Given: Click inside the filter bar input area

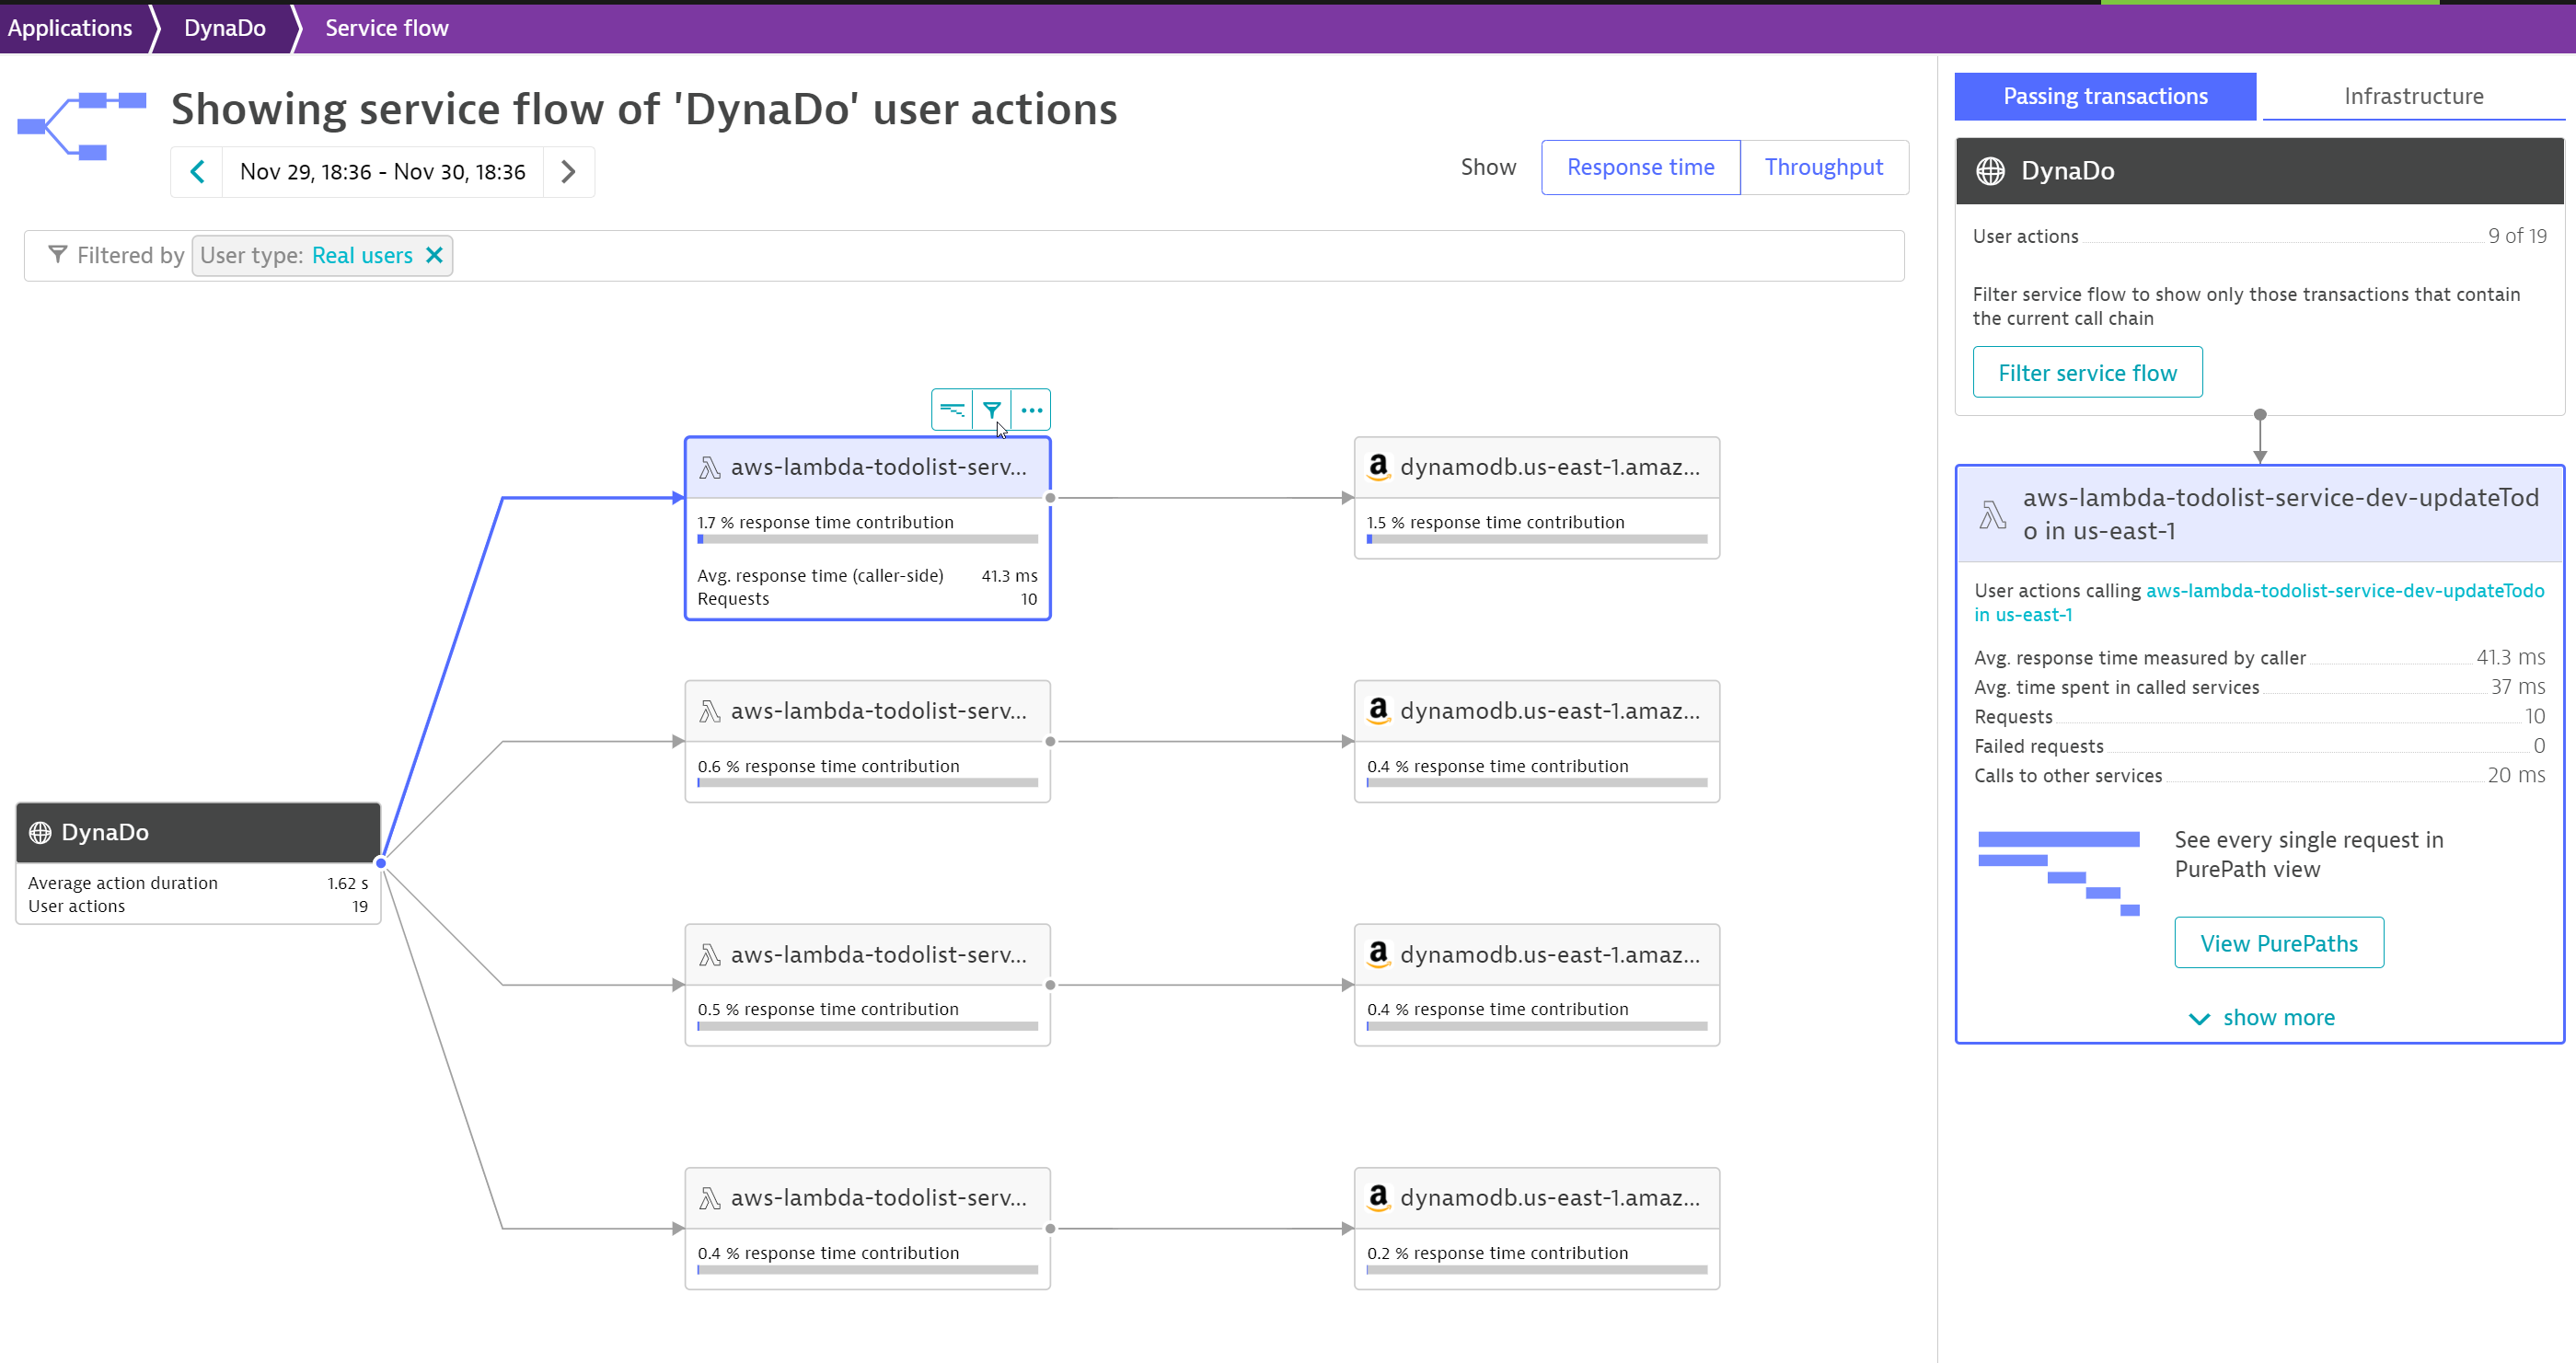Looking at the screenshot, I should coord(1176,256).
